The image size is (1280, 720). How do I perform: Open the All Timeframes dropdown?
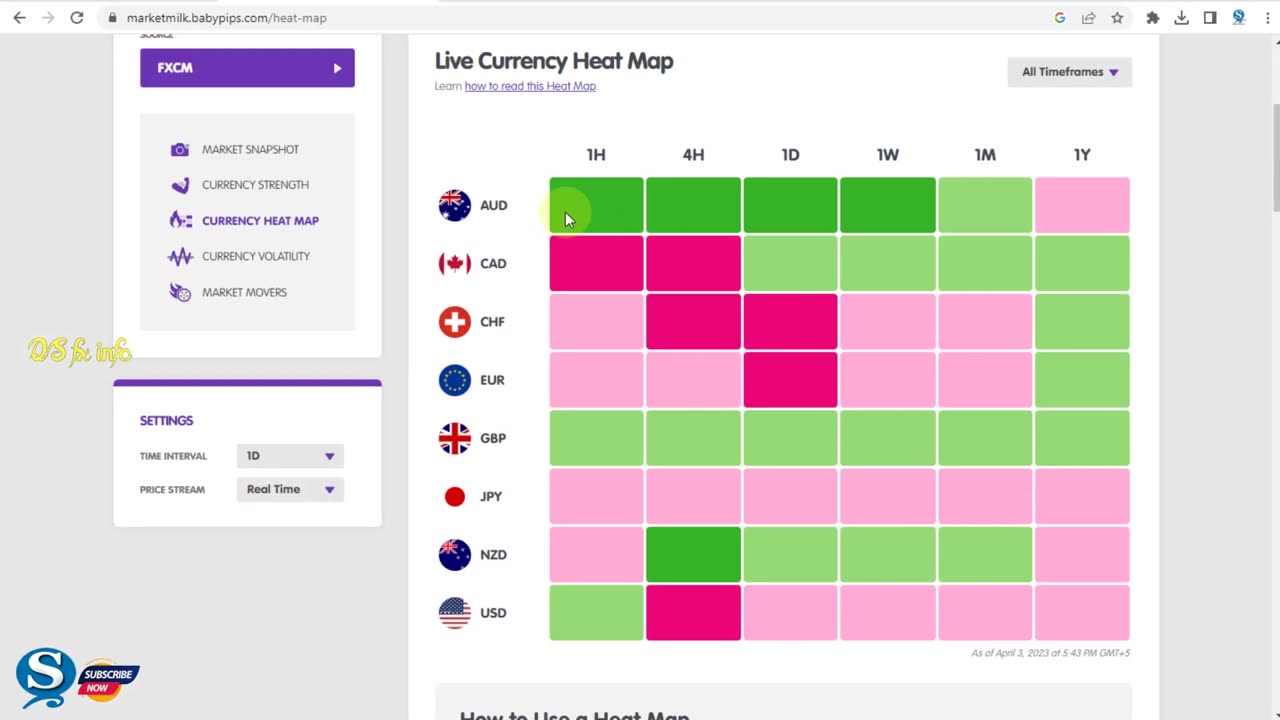pos(1069,72)
